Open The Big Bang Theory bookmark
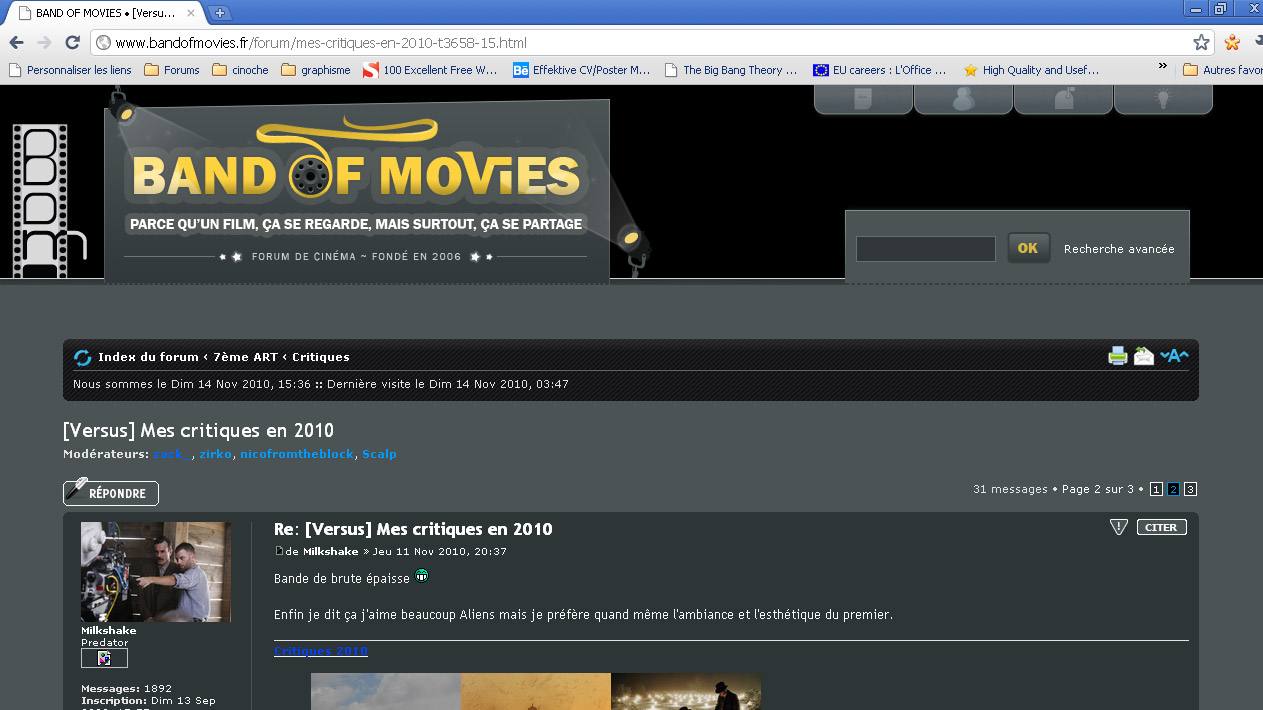The height and width of the screenshot is (710, 1263). click(730, 70)
